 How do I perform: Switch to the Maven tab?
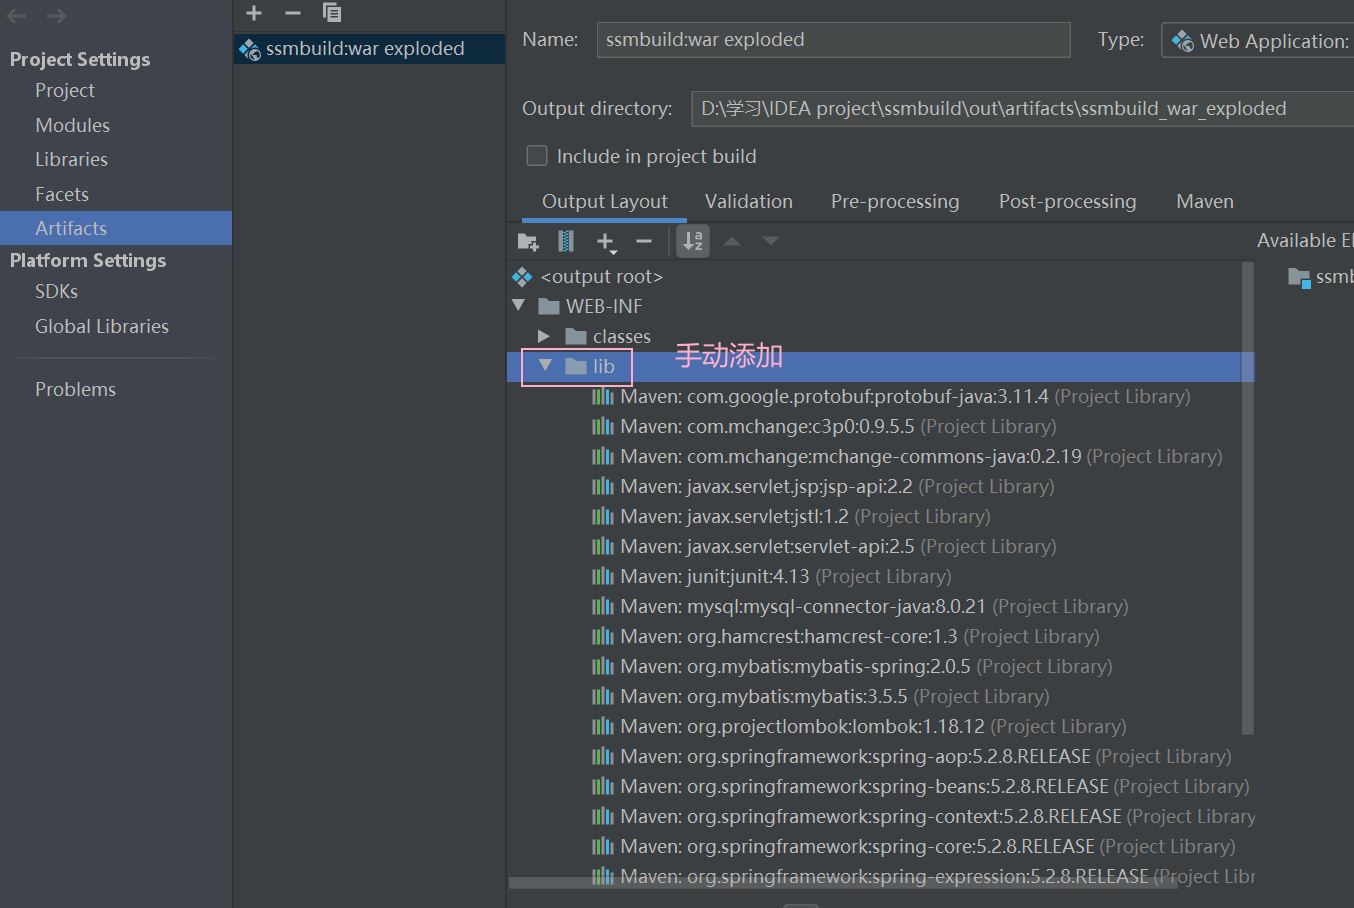click(1205, 201)
